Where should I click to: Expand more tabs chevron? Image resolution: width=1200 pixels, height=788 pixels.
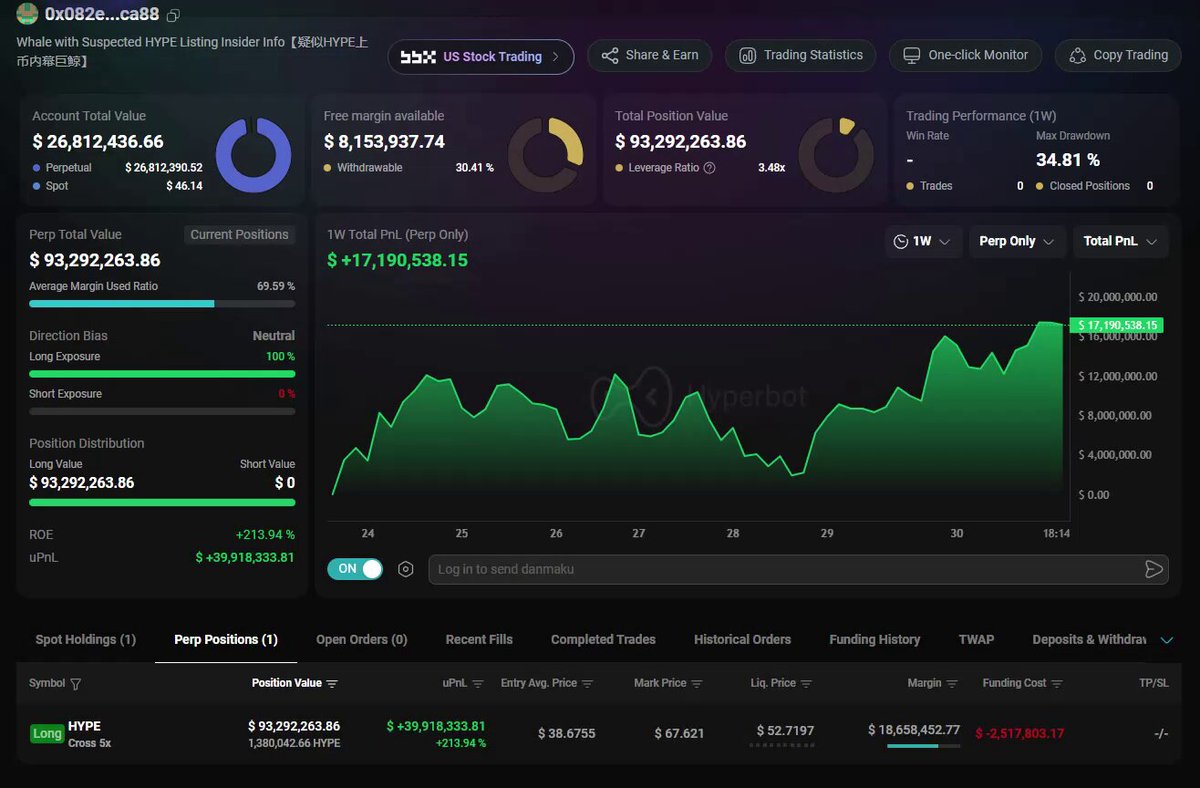1166,640
